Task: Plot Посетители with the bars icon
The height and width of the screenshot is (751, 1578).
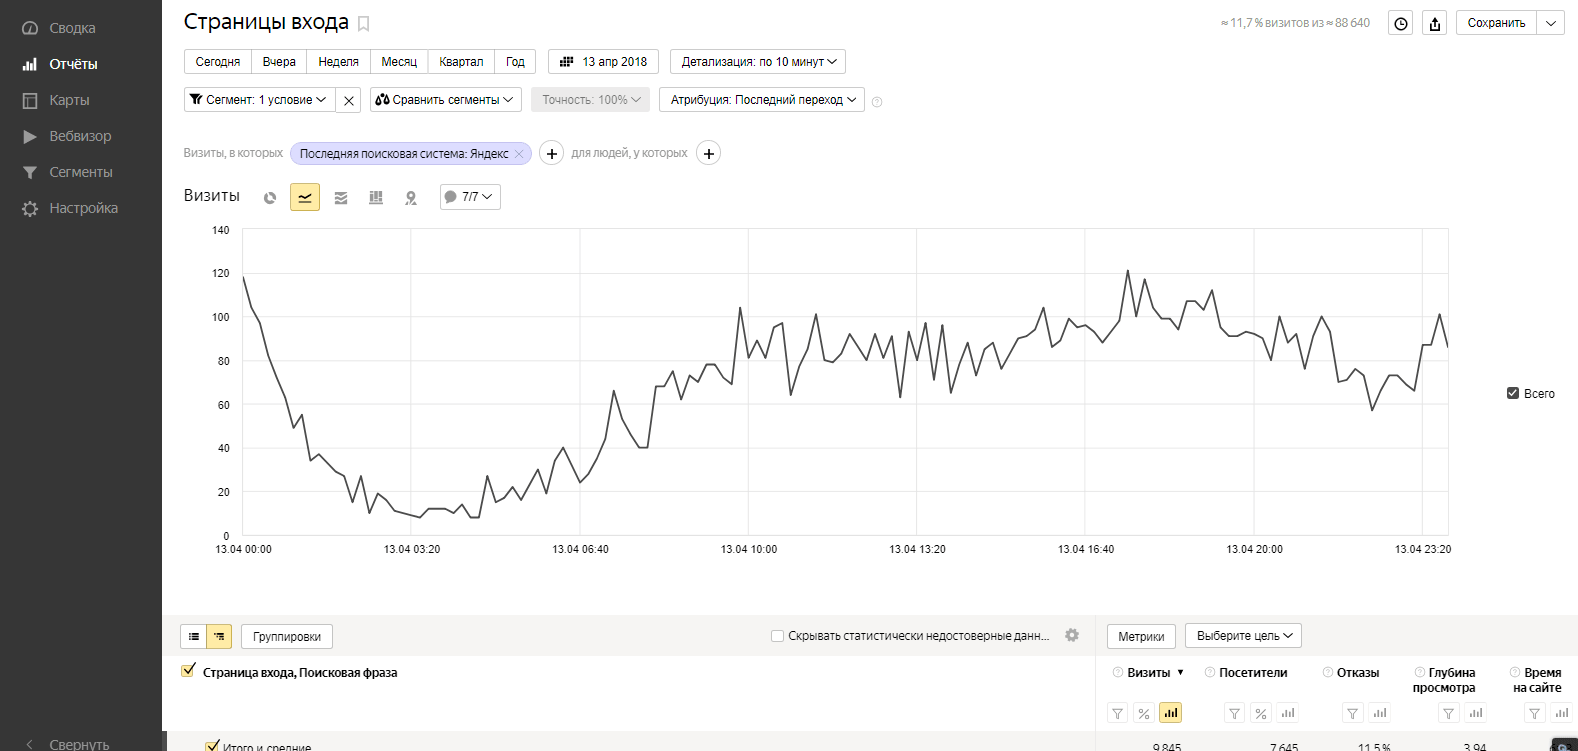Action: 1288,713
